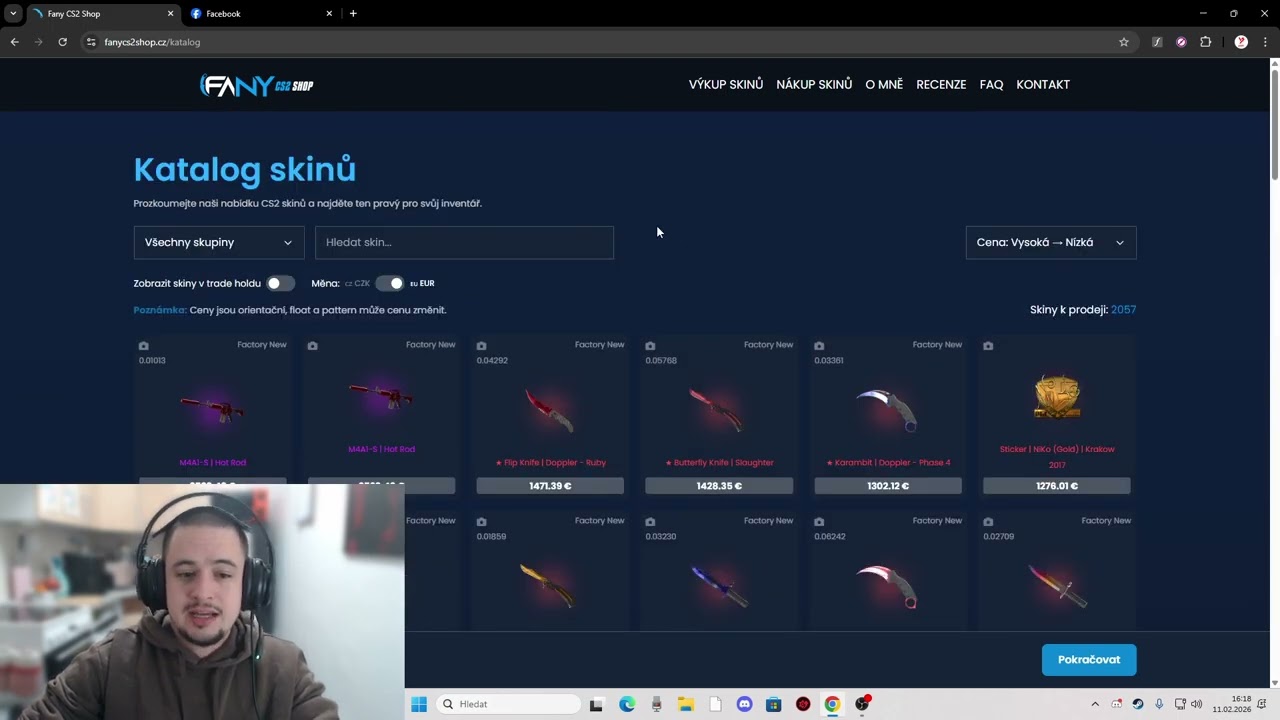Open the Windows Start menu

tap(419, 704)
